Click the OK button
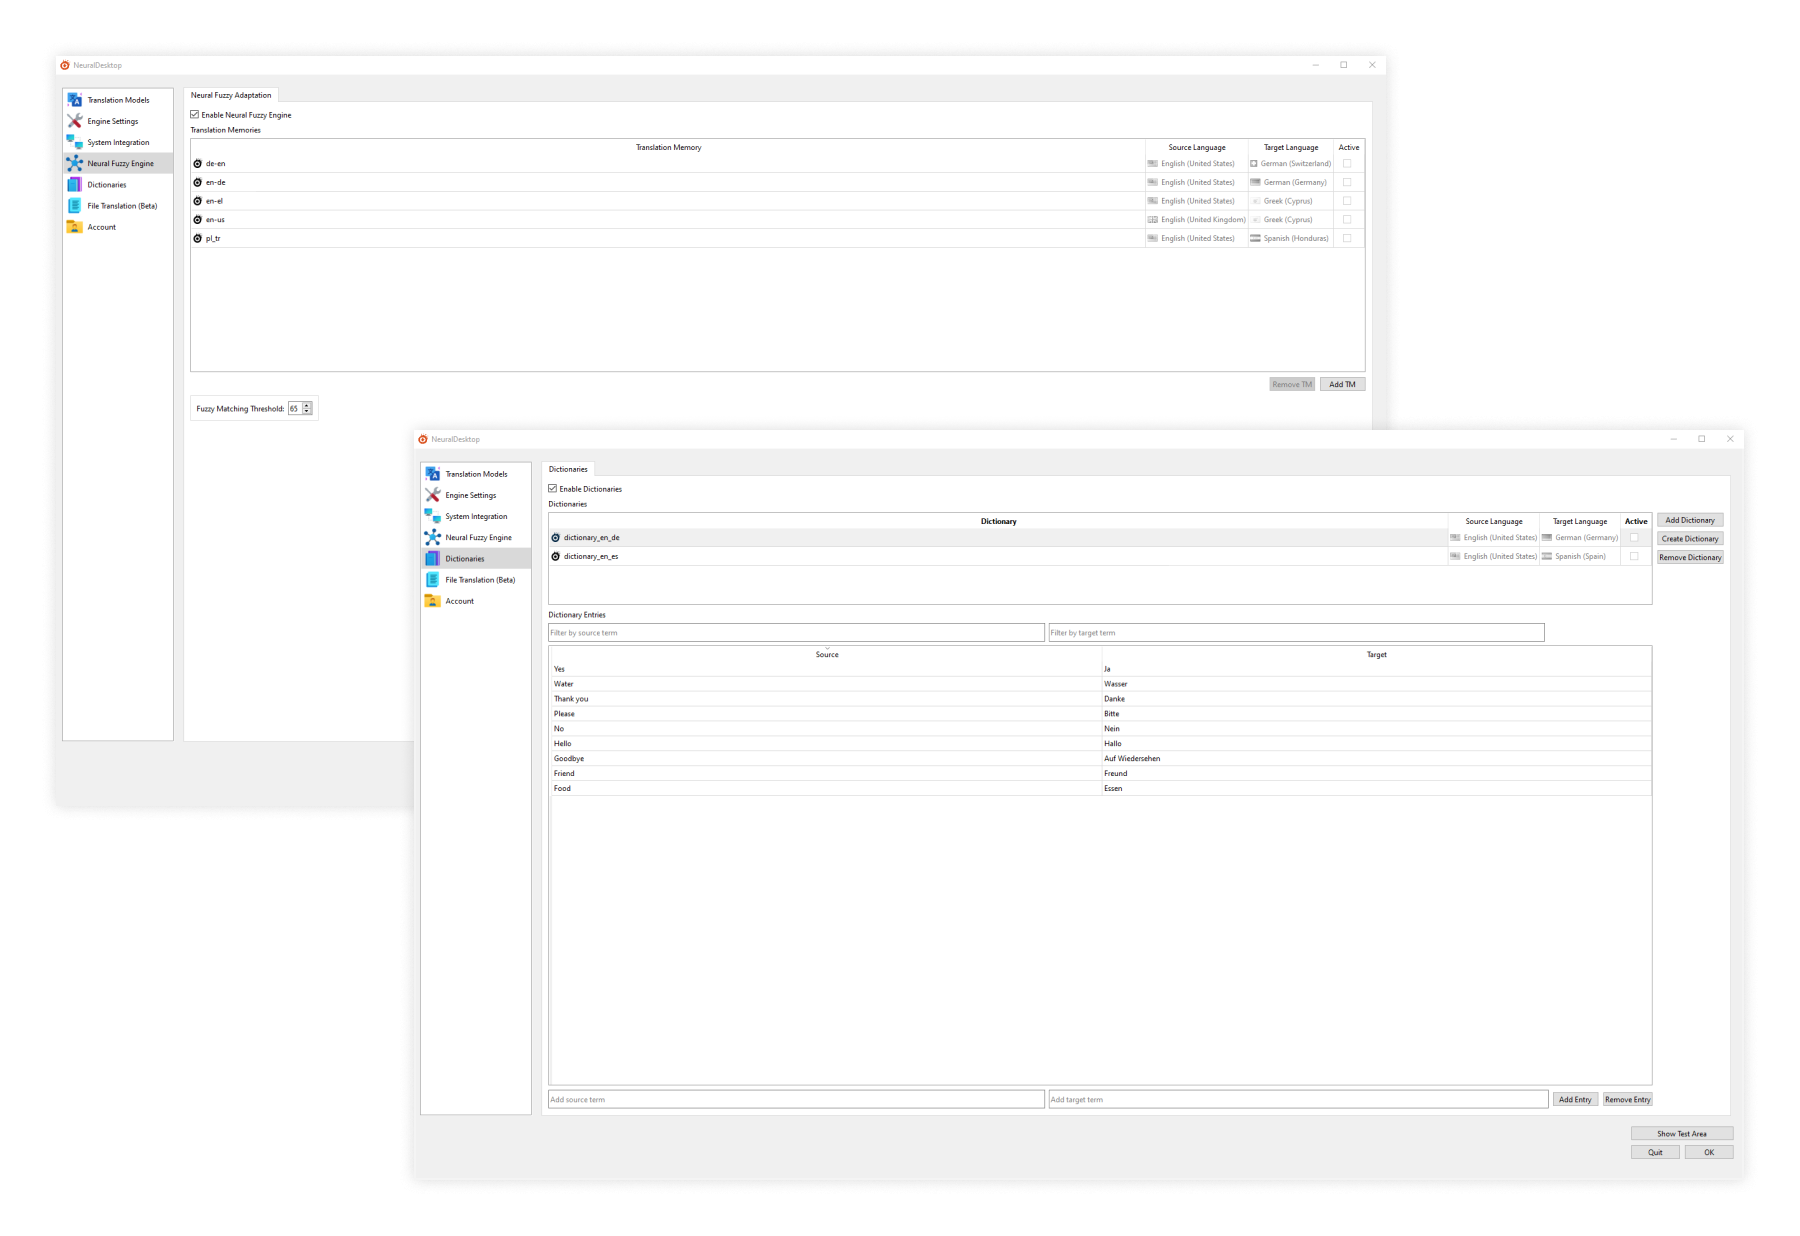The height and width of the screenshot is (1236, 1800). point(1709,1152)
